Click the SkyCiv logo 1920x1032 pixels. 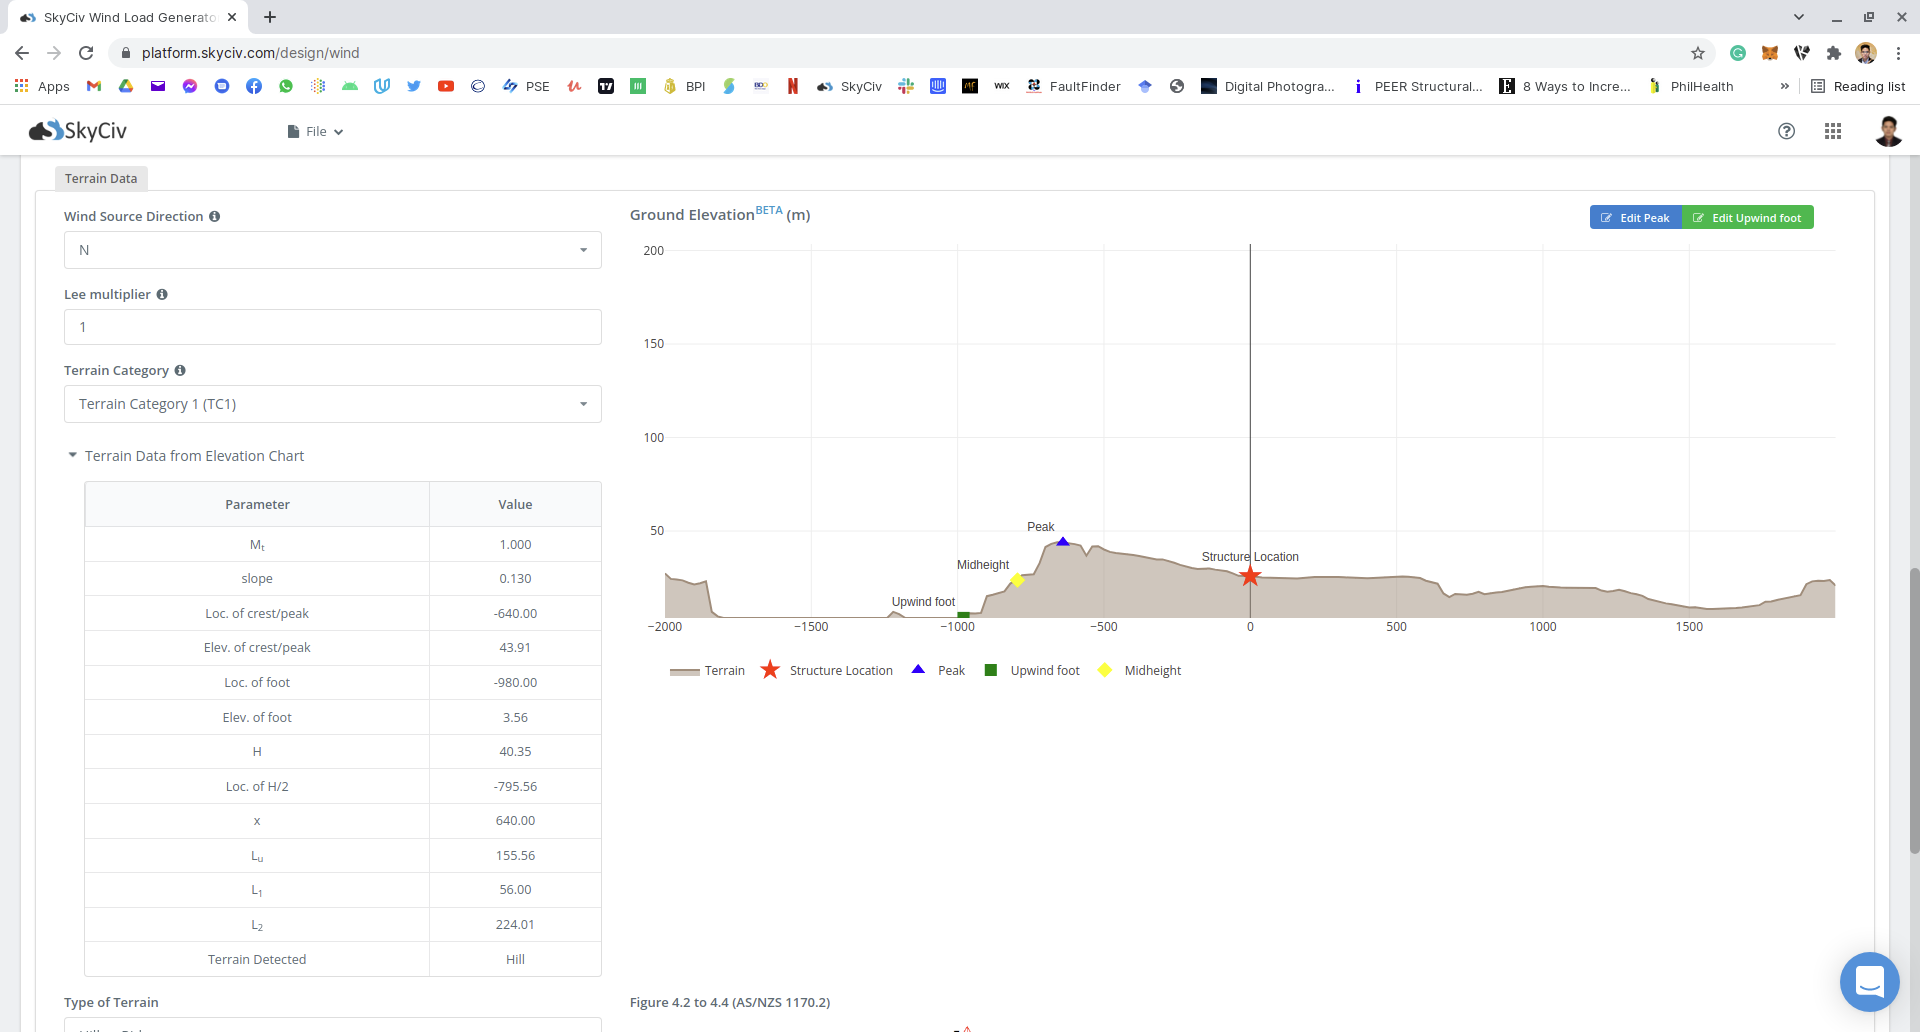click(78, 131)
